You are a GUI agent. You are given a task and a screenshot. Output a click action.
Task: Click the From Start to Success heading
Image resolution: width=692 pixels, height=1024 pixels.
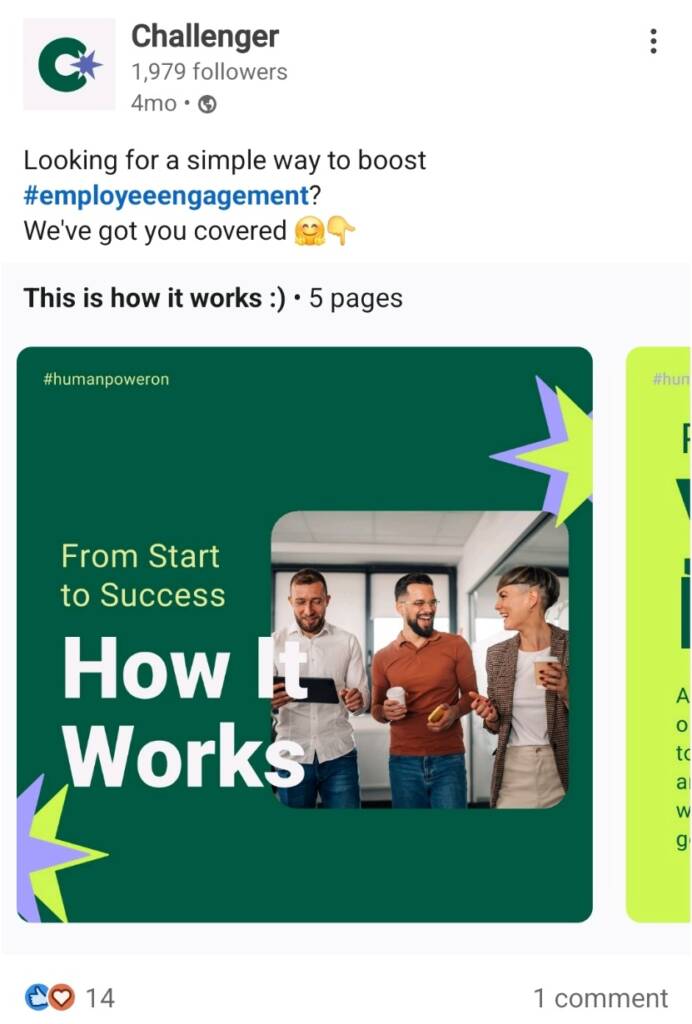tap(142, 575)
